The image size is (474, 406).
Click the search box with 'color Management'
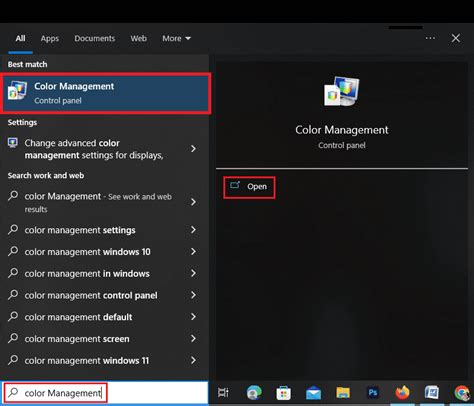coord(105,393)
